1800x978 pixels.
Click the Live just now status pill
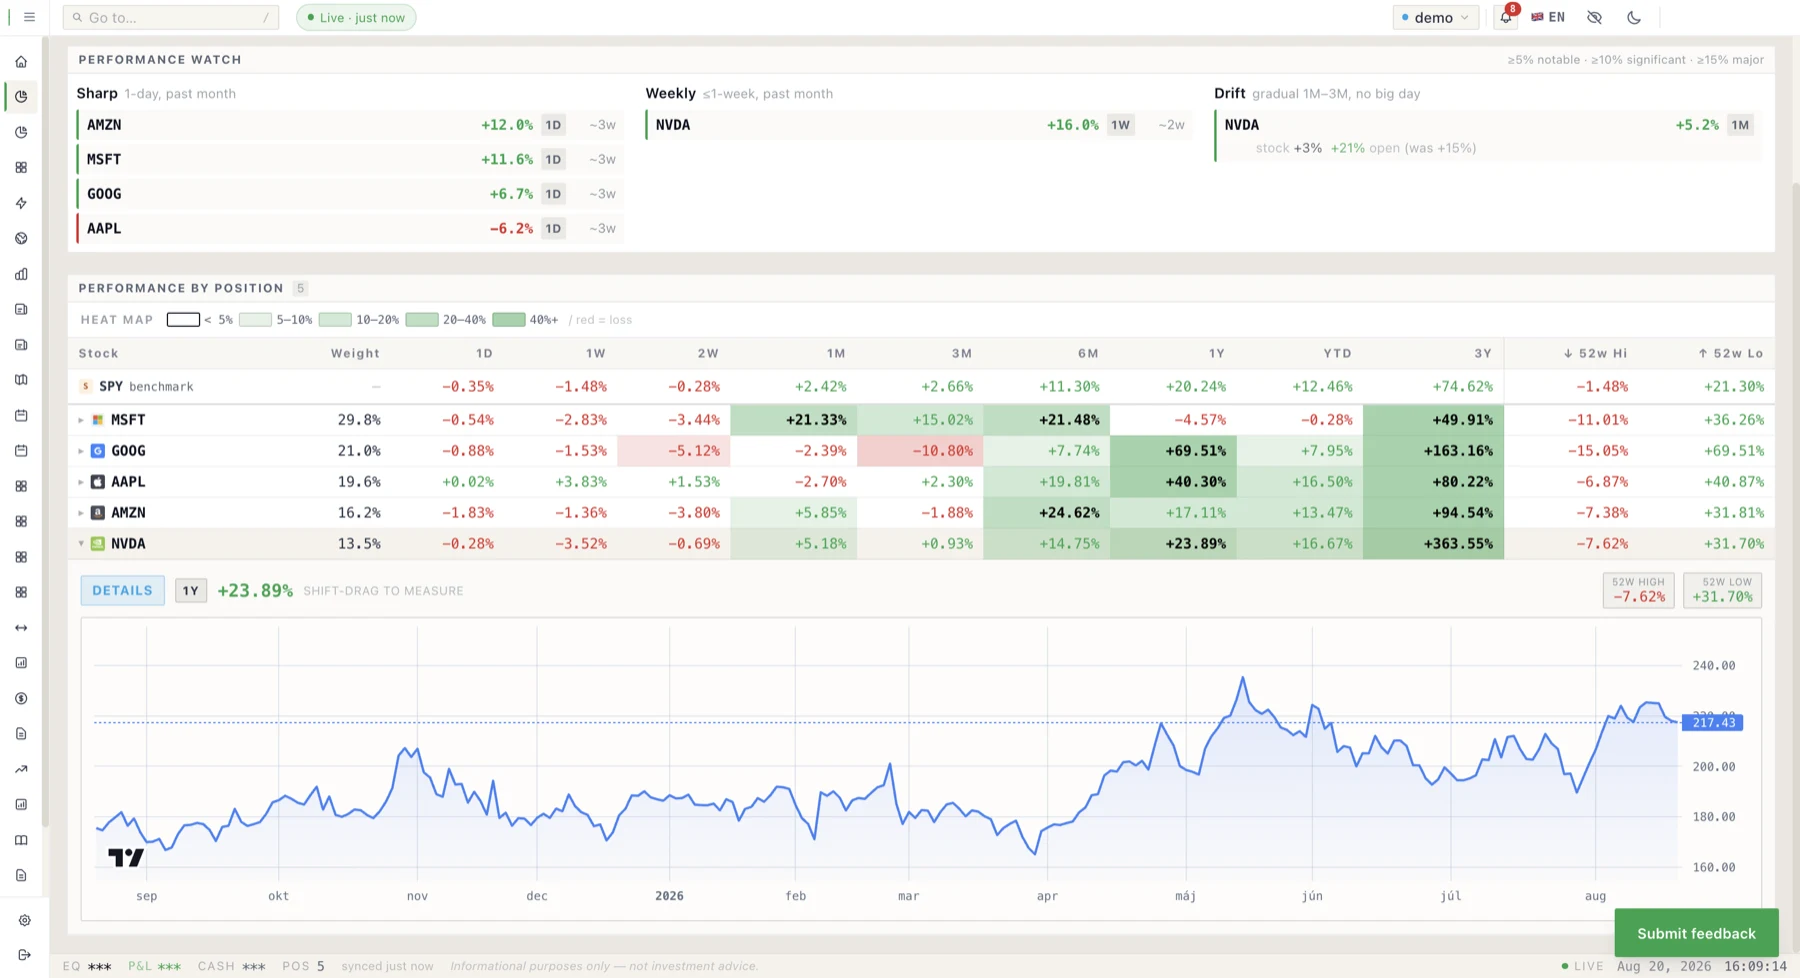click(356, 17)
